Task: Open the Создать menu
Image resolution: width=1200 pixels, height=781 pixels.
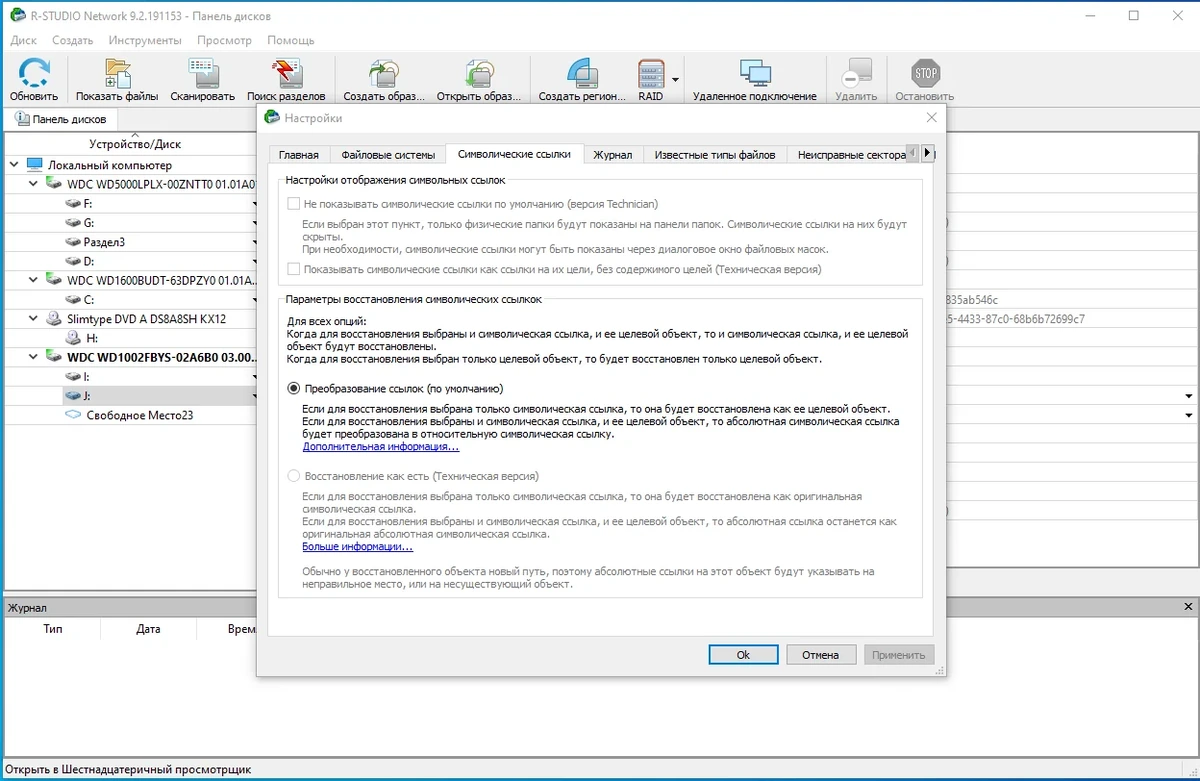Action: pyautogui.click(x=72, y=40)
